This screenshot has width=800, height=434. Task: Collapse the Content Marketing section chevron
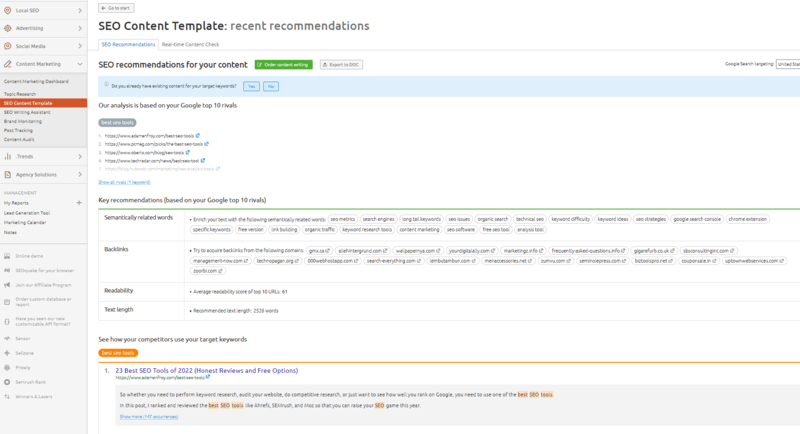[x=80, y=64]
